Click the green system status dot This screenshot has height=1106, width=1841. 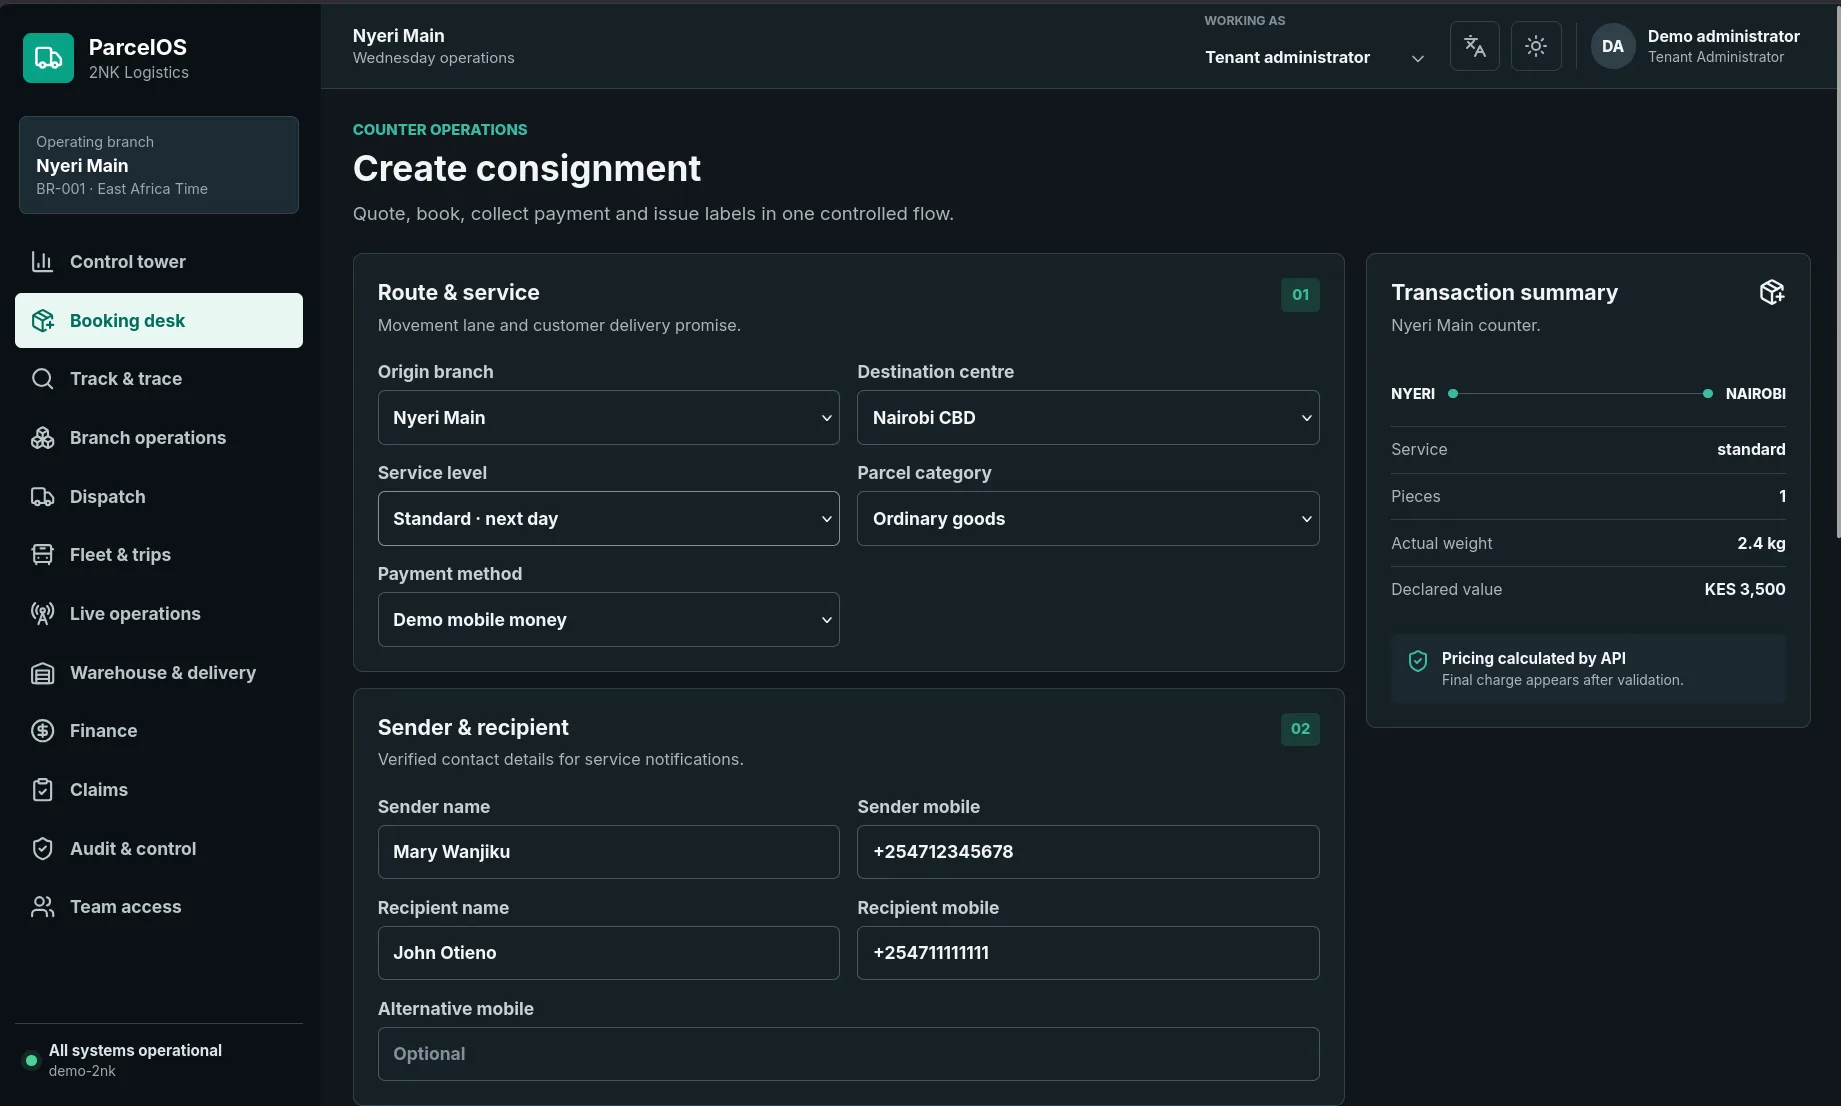(x=31, y=1060)
